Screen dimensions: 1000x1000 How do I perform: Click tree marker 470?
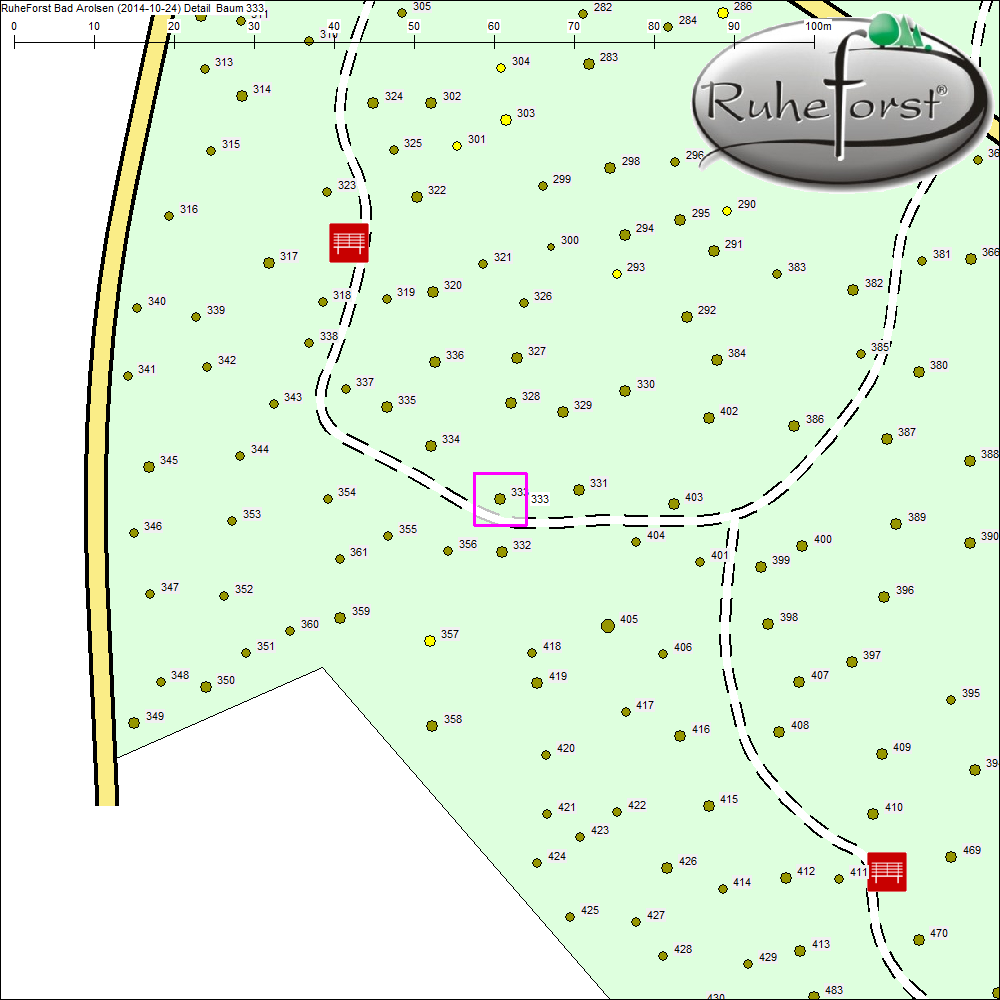point(919,940)
